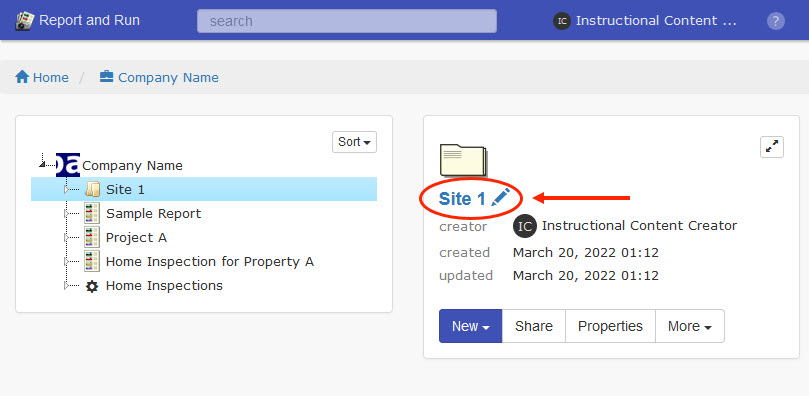Click the Site 1 folder icon in tree

(92, 189)
